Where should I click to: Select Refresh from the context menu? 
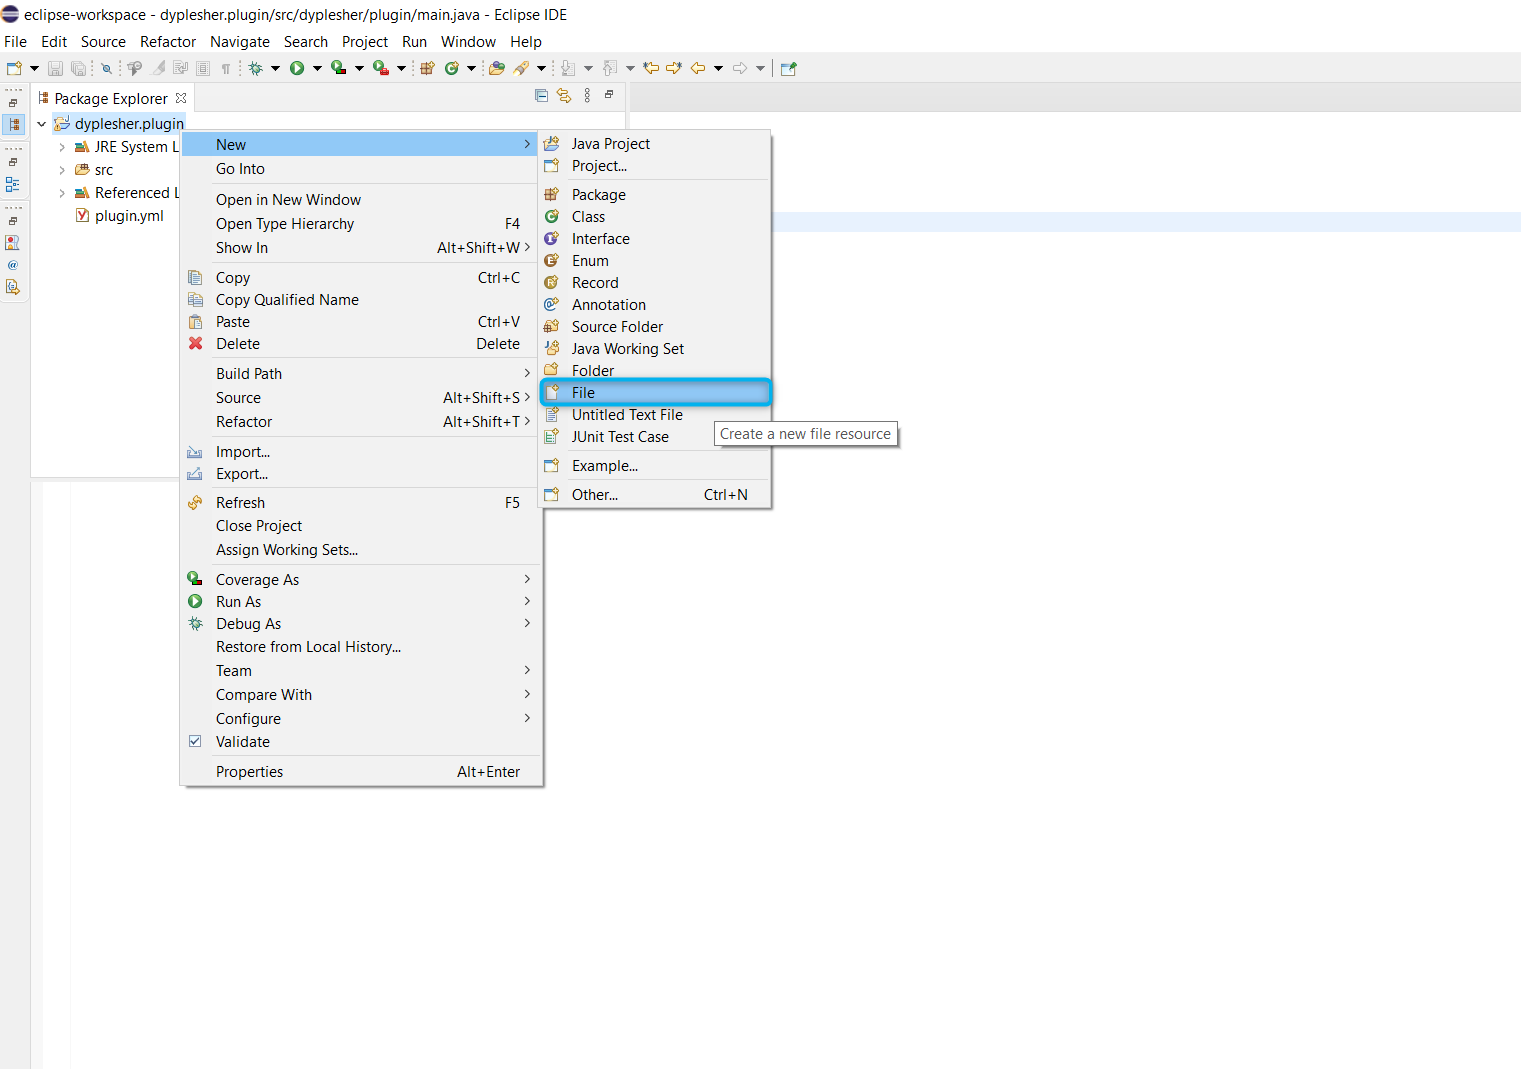(x=361, y=503)
